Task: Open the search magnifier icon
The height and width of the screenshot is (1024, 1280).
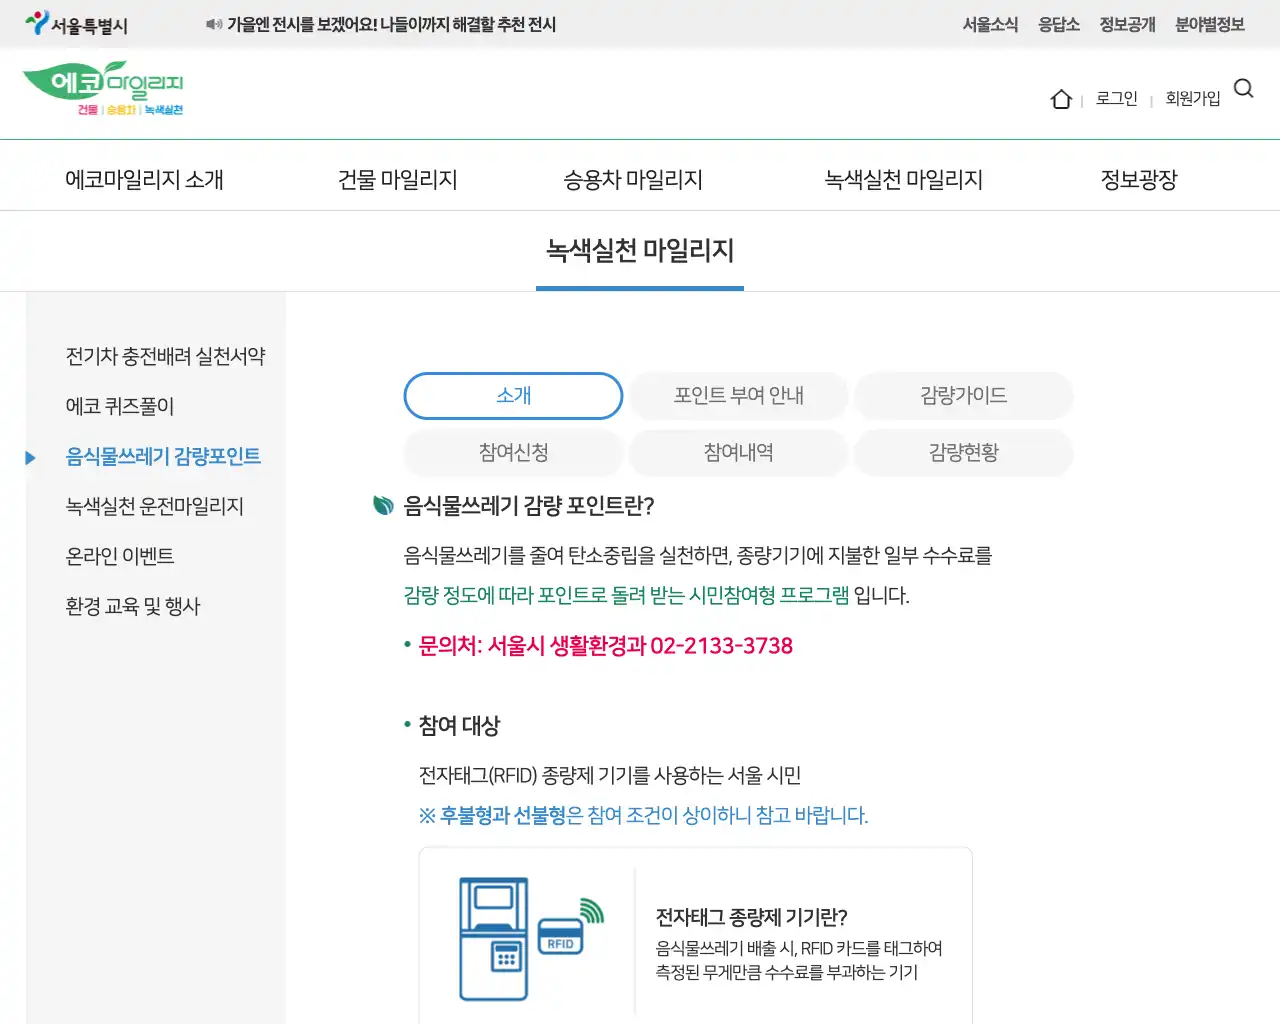Action: pos(1244,89)
